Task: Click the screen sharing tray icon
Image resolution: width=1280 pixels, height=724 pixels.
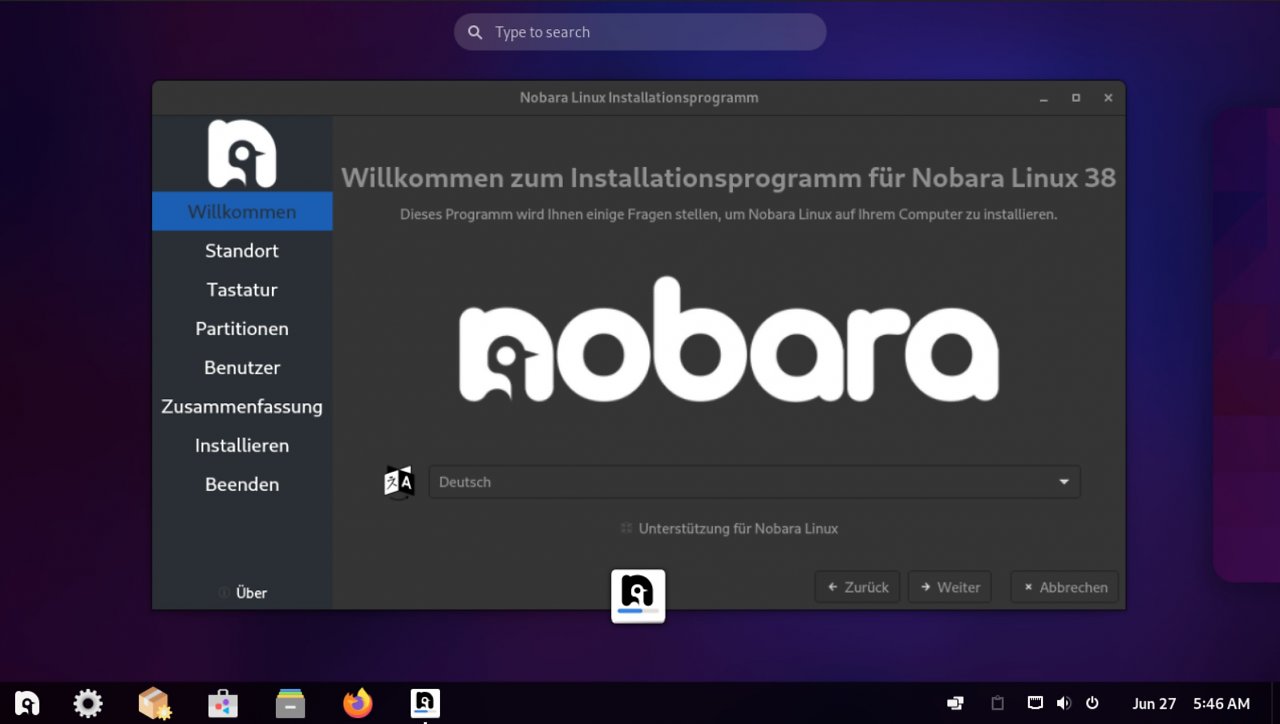Action: click(x=956, y=704)
